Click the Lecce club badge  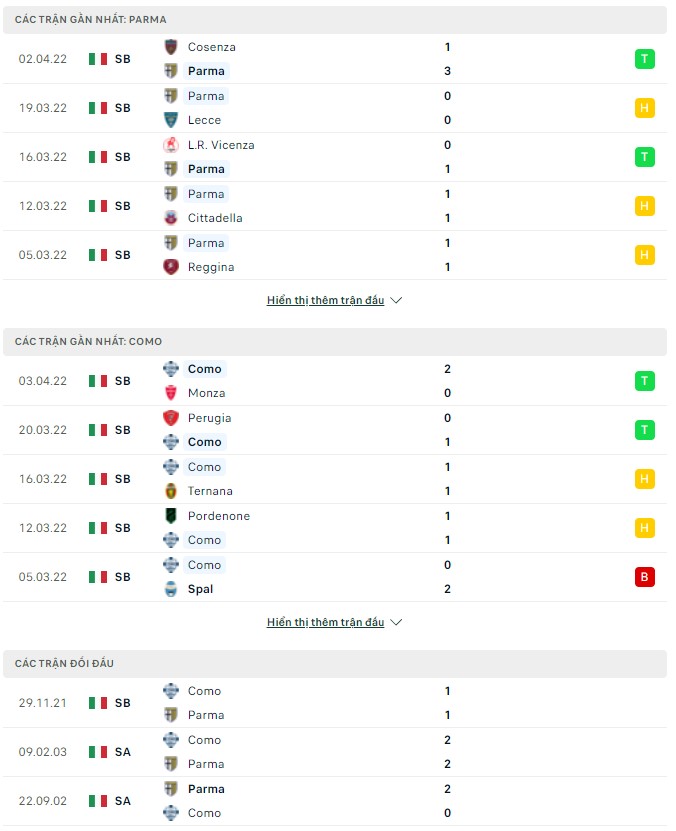170,120
